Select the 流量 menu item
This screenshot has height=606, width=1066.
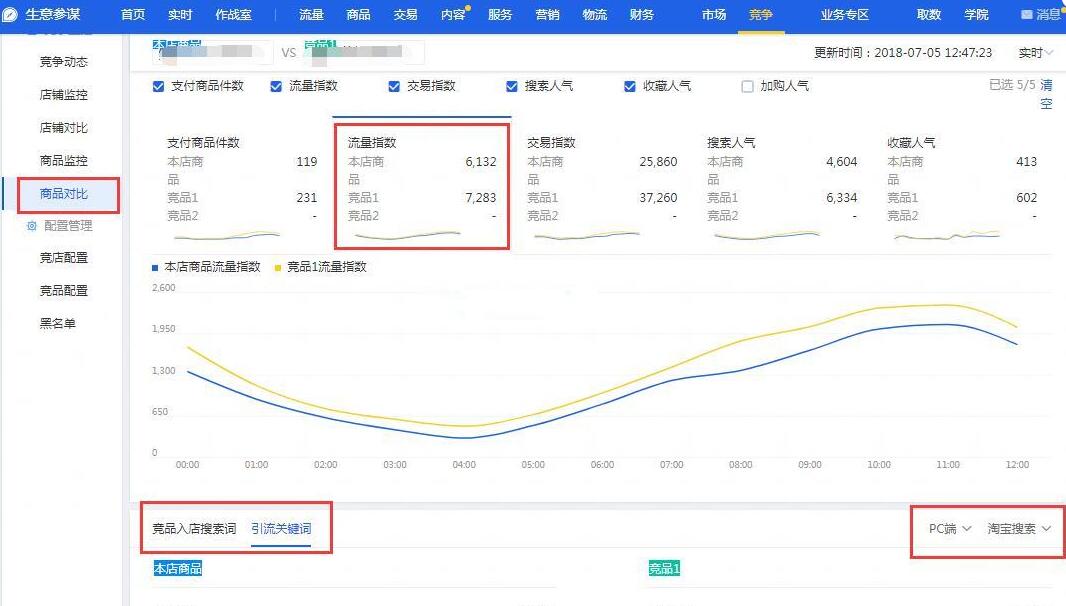(311, 15)
